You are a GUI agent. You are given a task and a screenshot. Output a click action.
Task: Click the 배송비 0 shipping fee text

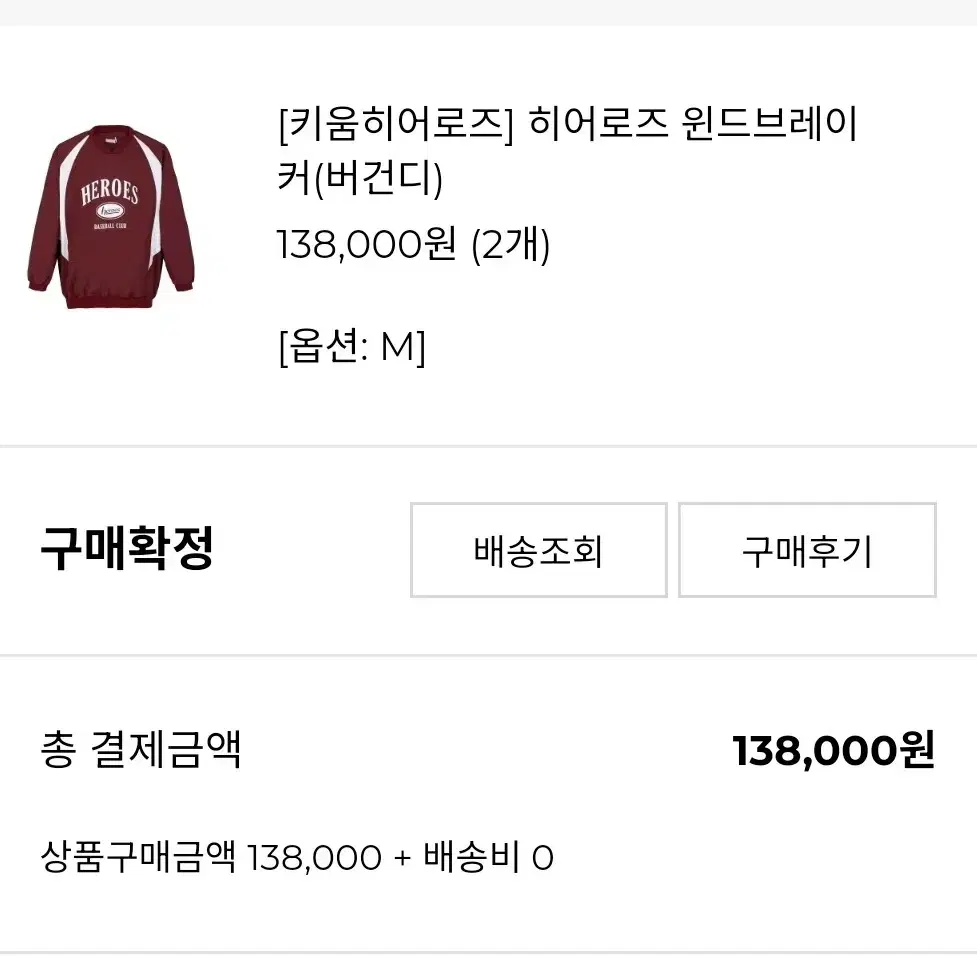[488, 857]
